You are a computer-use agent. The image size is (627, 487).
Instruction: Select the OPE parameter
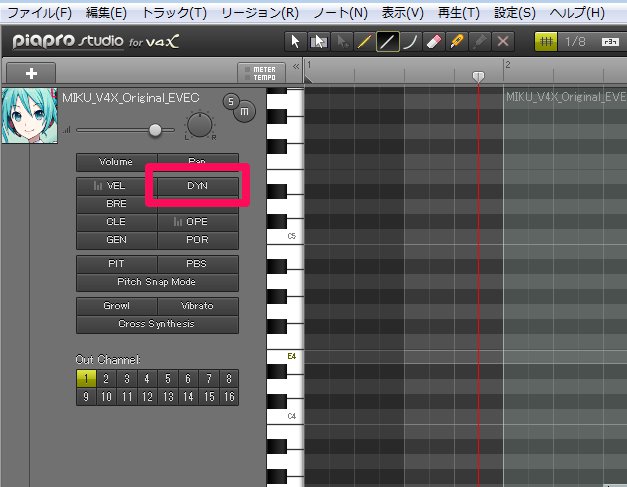point(198,222)
